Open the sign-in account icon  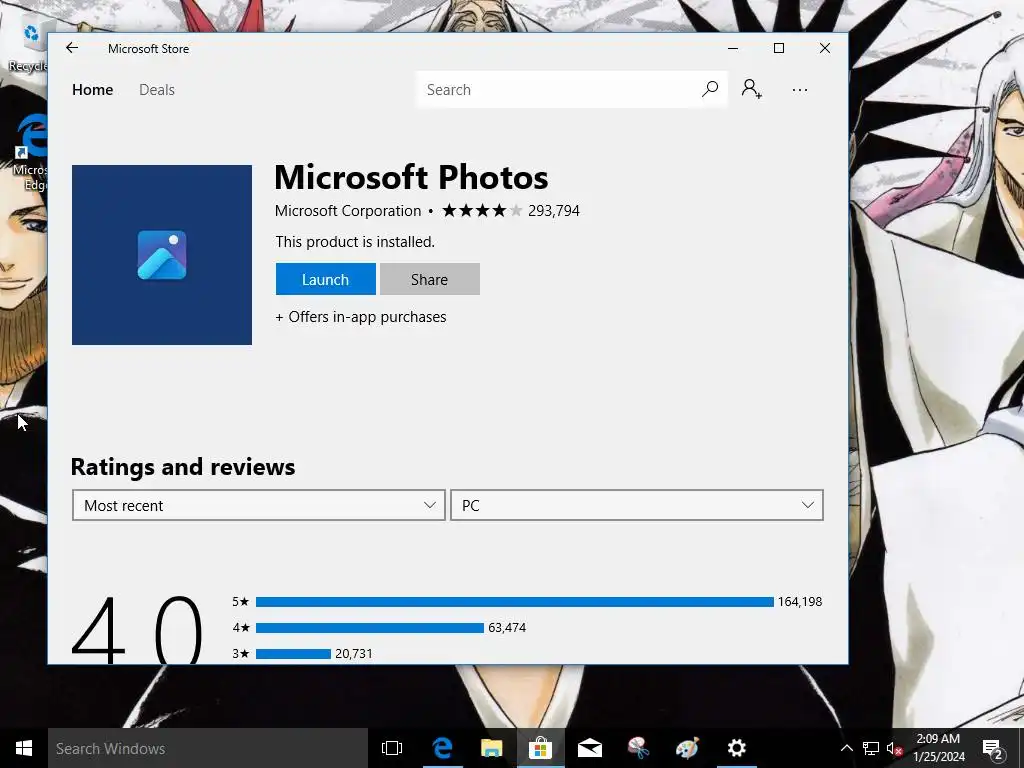click(x=751, y=89)
